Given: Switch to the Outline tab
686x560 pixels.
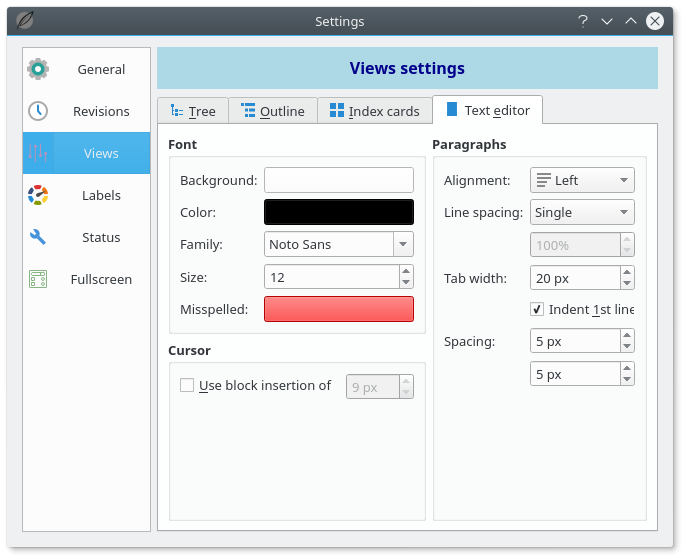Looking at the screenshot, I should pos(273,111).
